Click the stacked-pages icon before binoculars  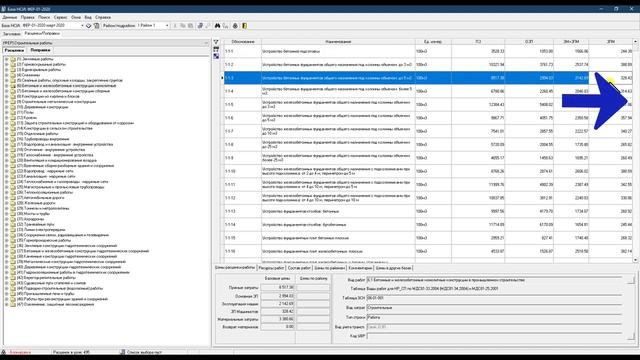click(x=200, y=26)
